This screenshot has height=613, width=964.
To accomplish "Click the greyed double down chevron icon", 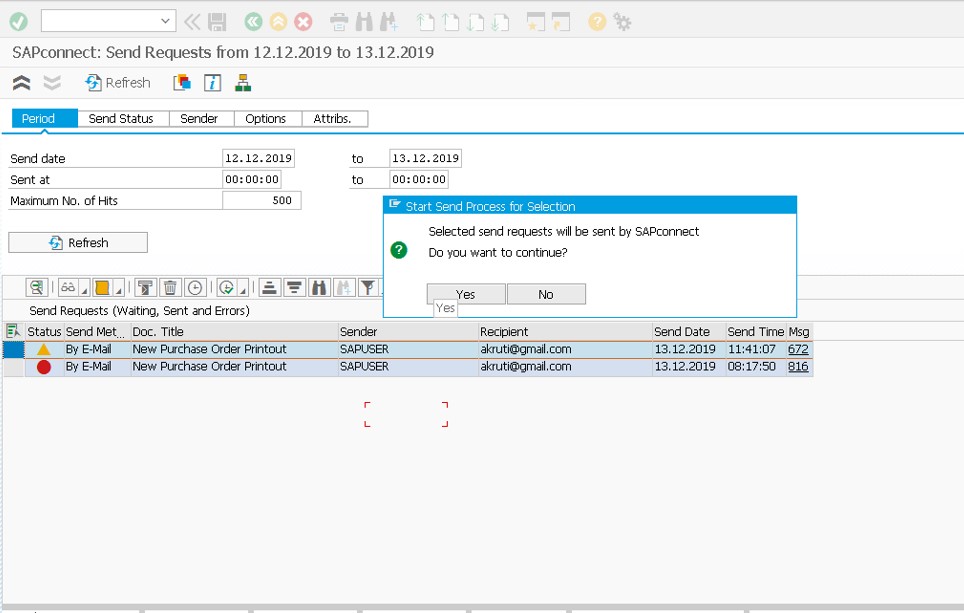I will pyautogui.click(x=52, y=82).
